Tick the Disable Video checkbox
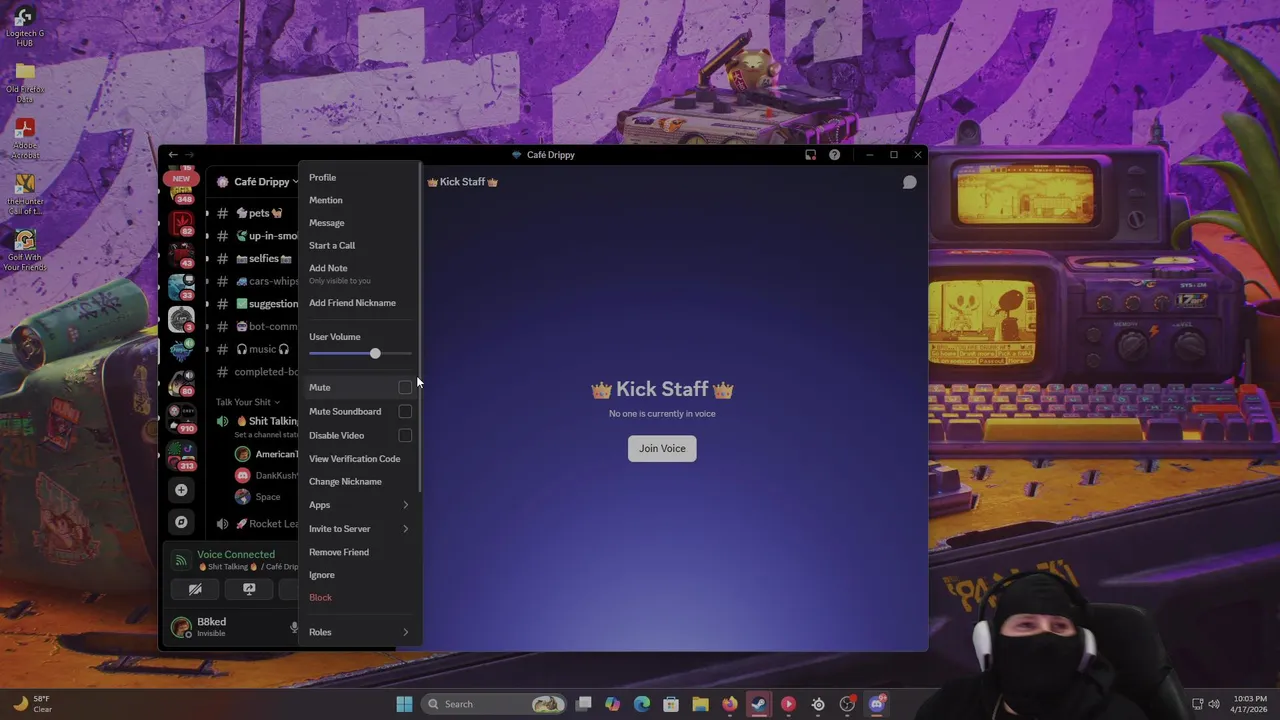Viewport: 1280px width, 720px height. click(x=405, y=435)
